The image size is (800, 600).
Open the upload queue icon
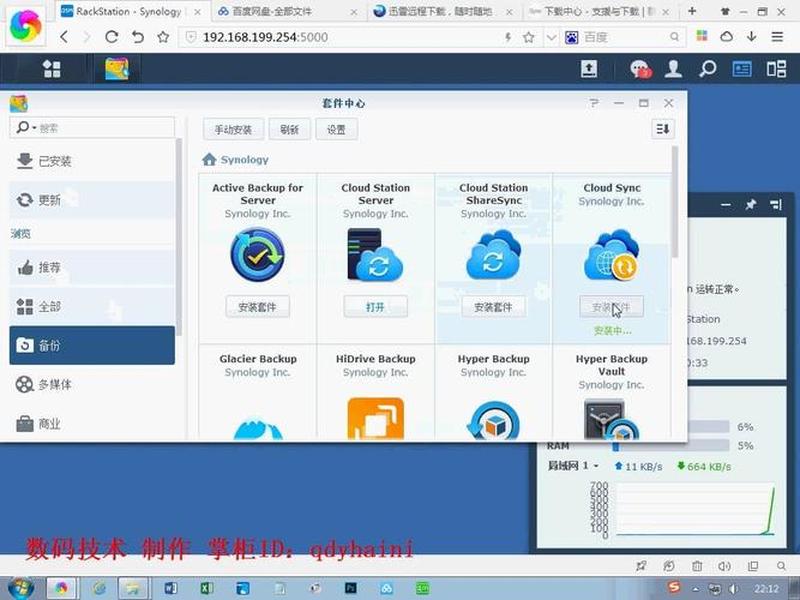pyautogui.click(x=589, y=69)
